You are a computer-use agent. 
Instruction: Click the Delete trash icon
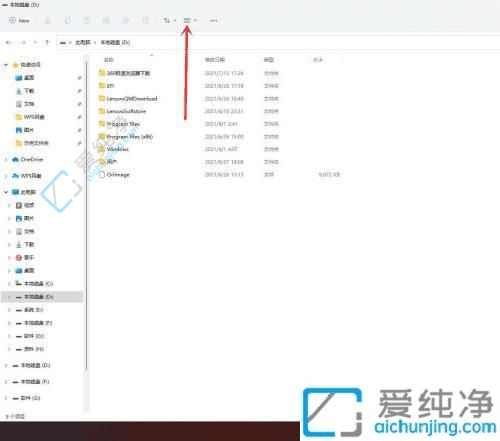click(x=146, y=21)
